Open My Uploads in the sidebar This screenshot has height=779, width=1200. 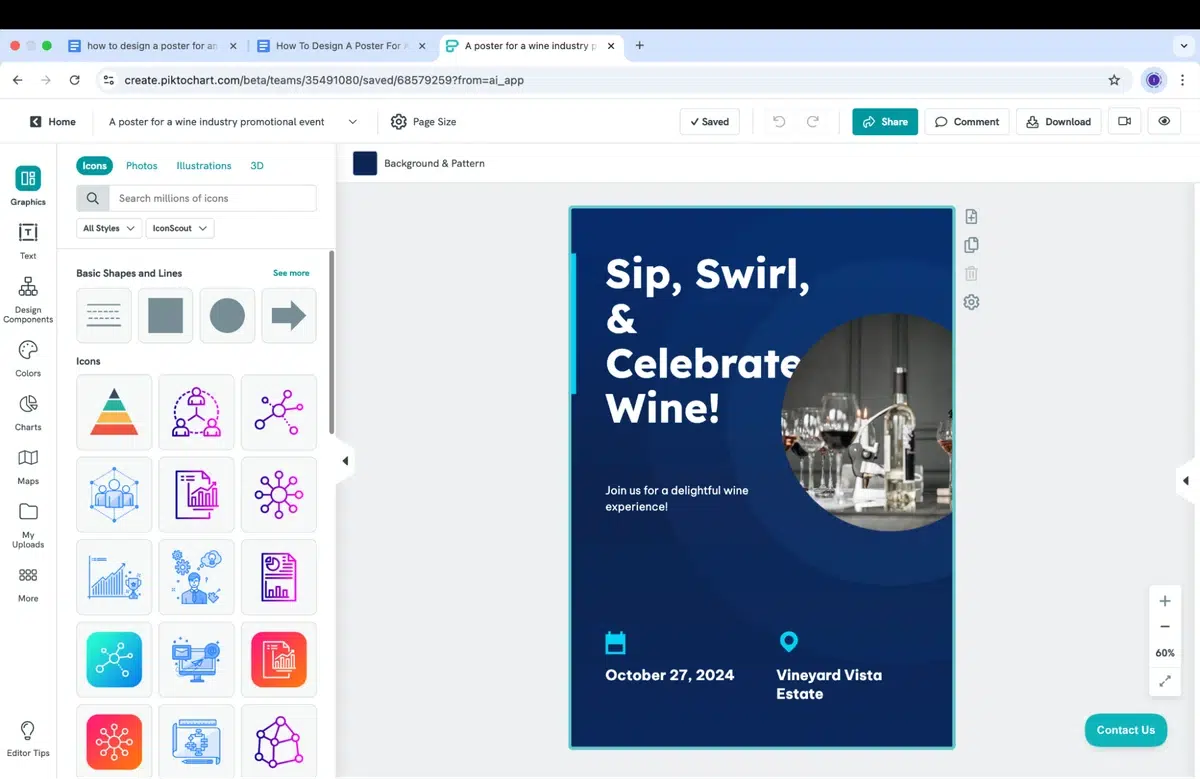tap(27, 521)
